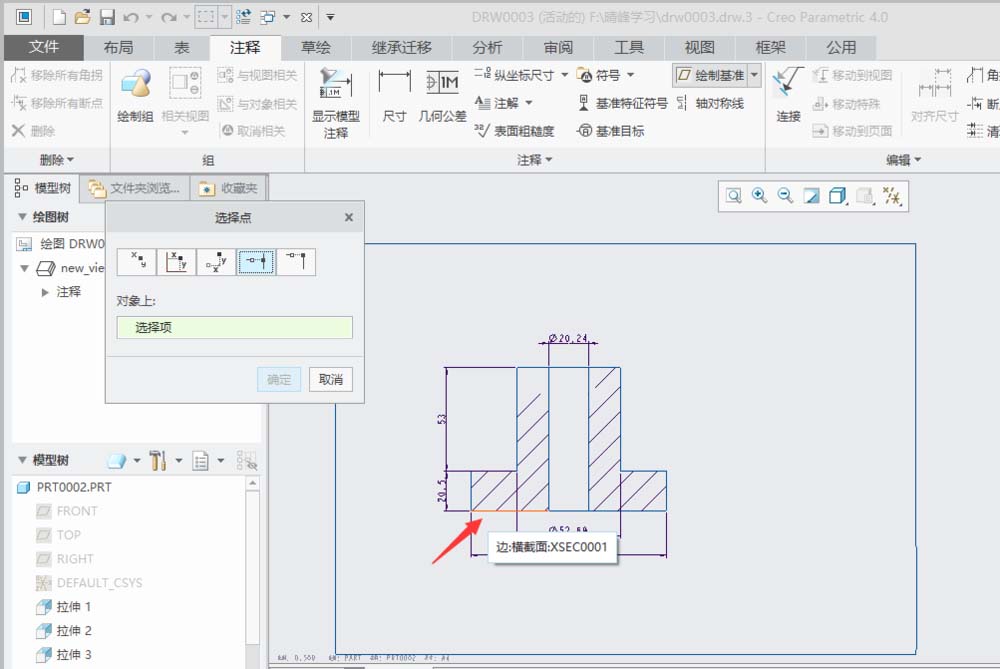
Task: Switch to the 分析 ribbon tab
Action: pyautogui.click(x=487, y=47)
